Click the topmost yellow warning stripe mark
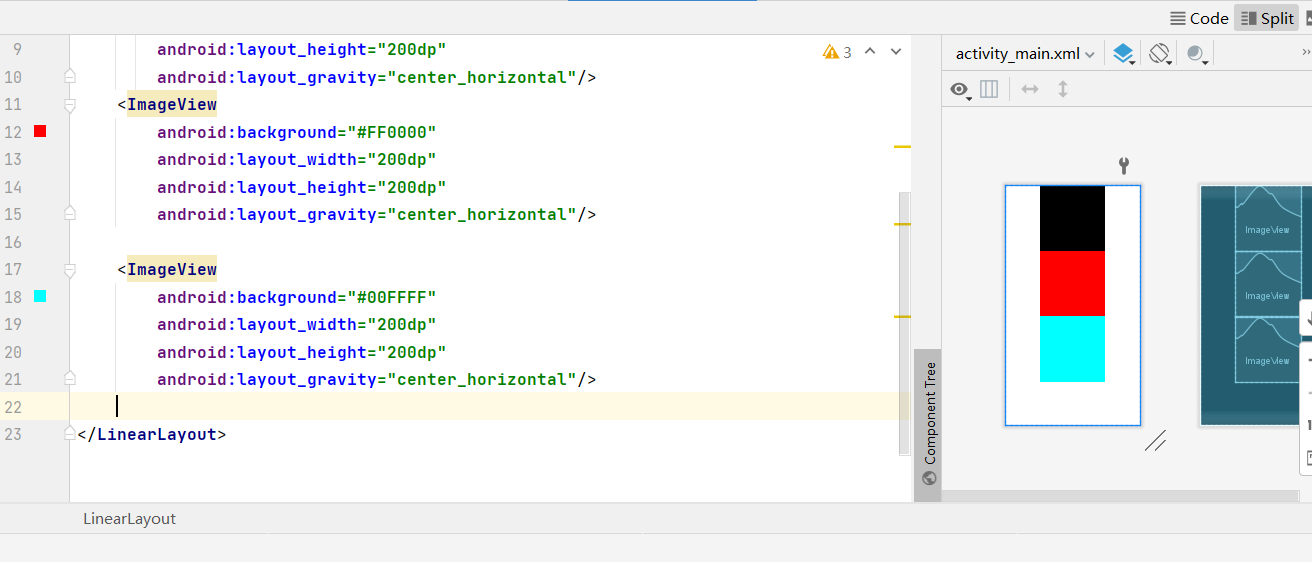1312x562 pixels. [902, 147]
